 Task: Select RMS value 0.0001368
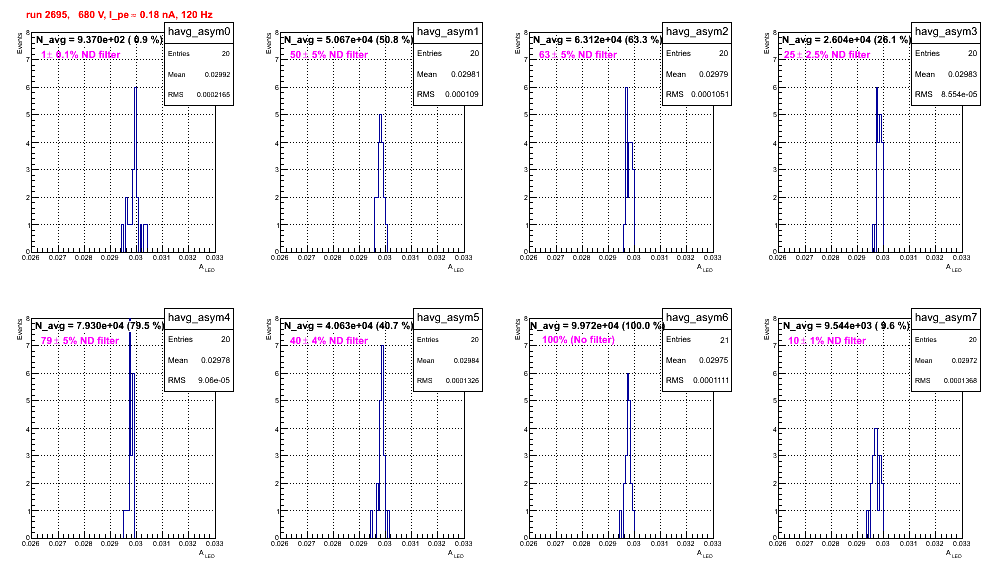960,380
